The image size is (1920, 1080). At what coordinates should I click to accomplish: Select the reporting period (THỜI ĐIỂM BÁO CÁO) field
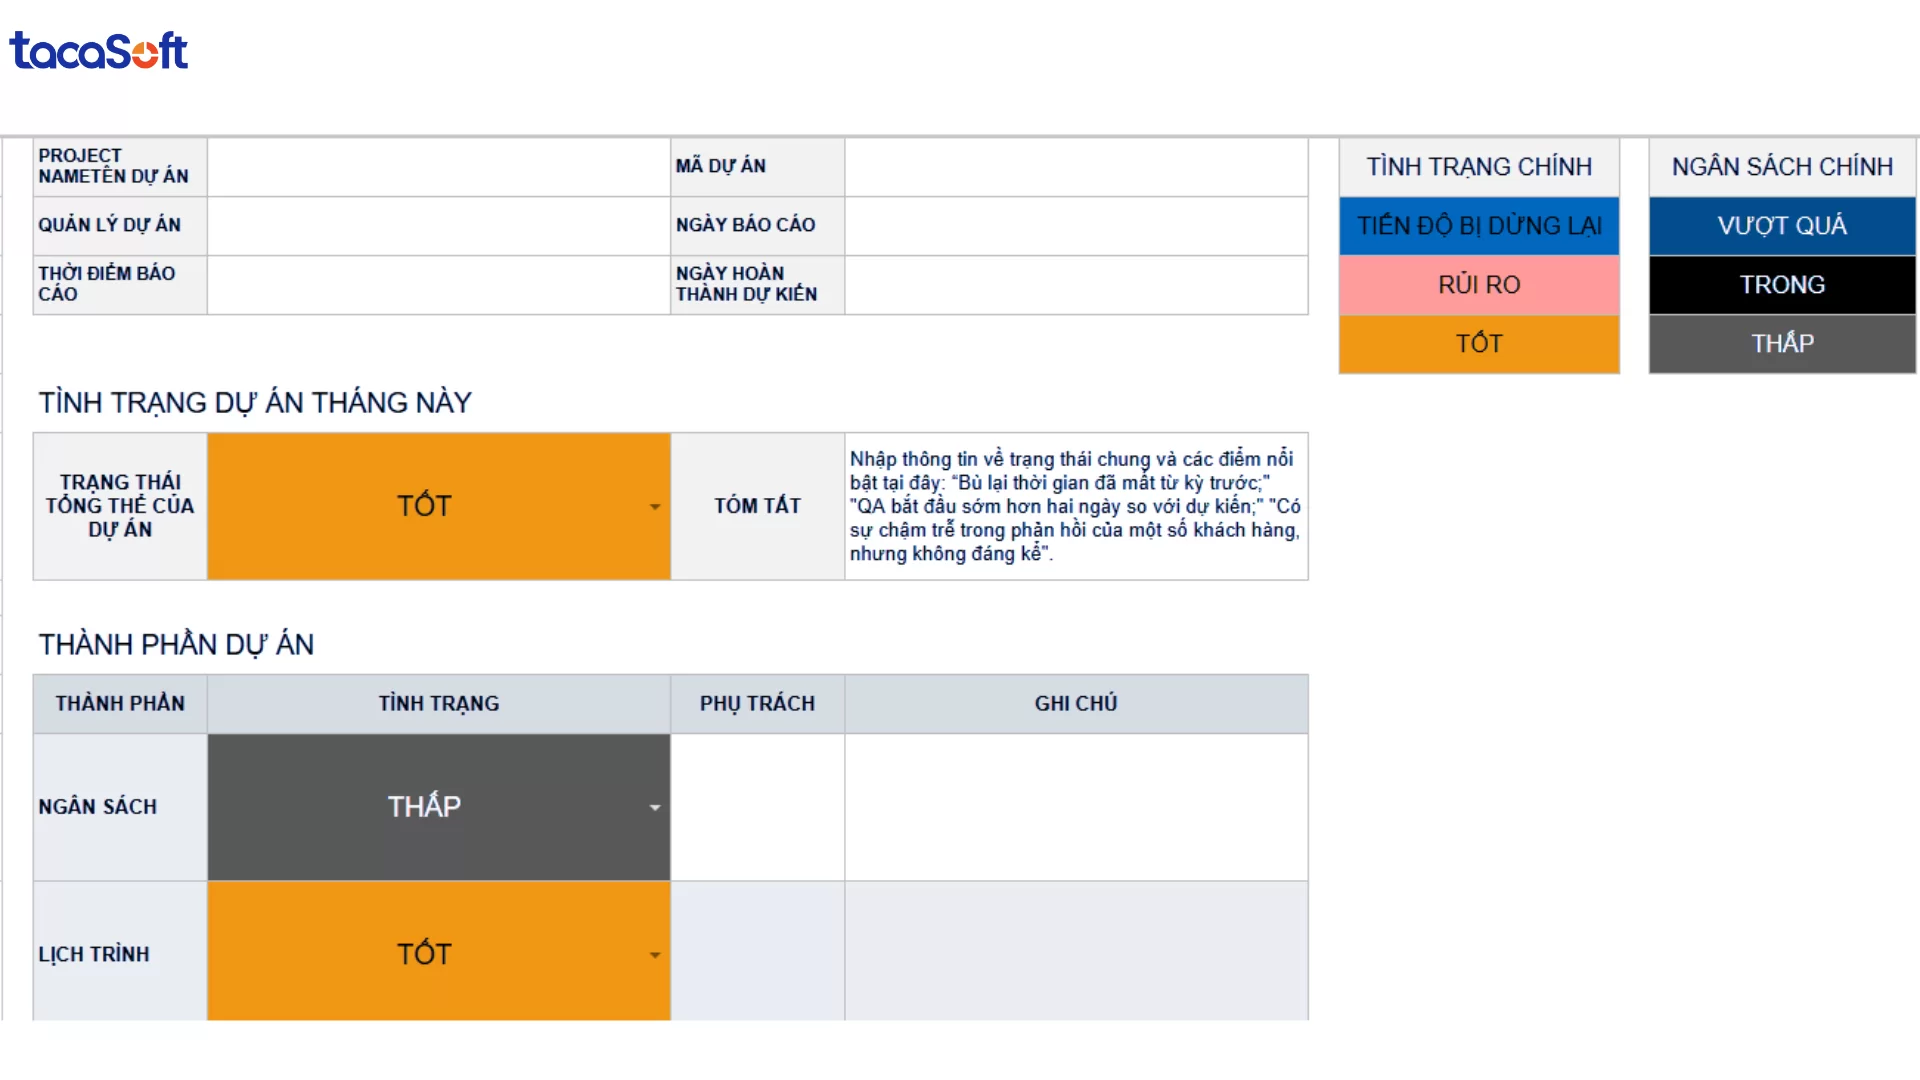(438, 285)
